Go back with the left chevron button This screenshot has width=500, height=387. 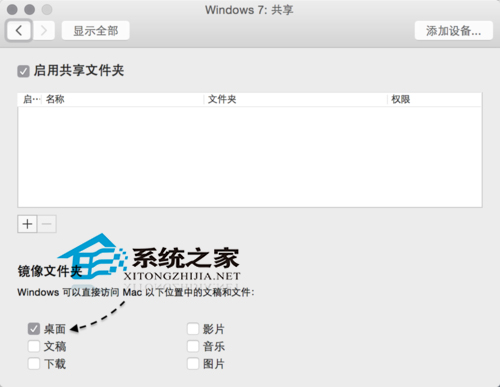coord(19,31)
